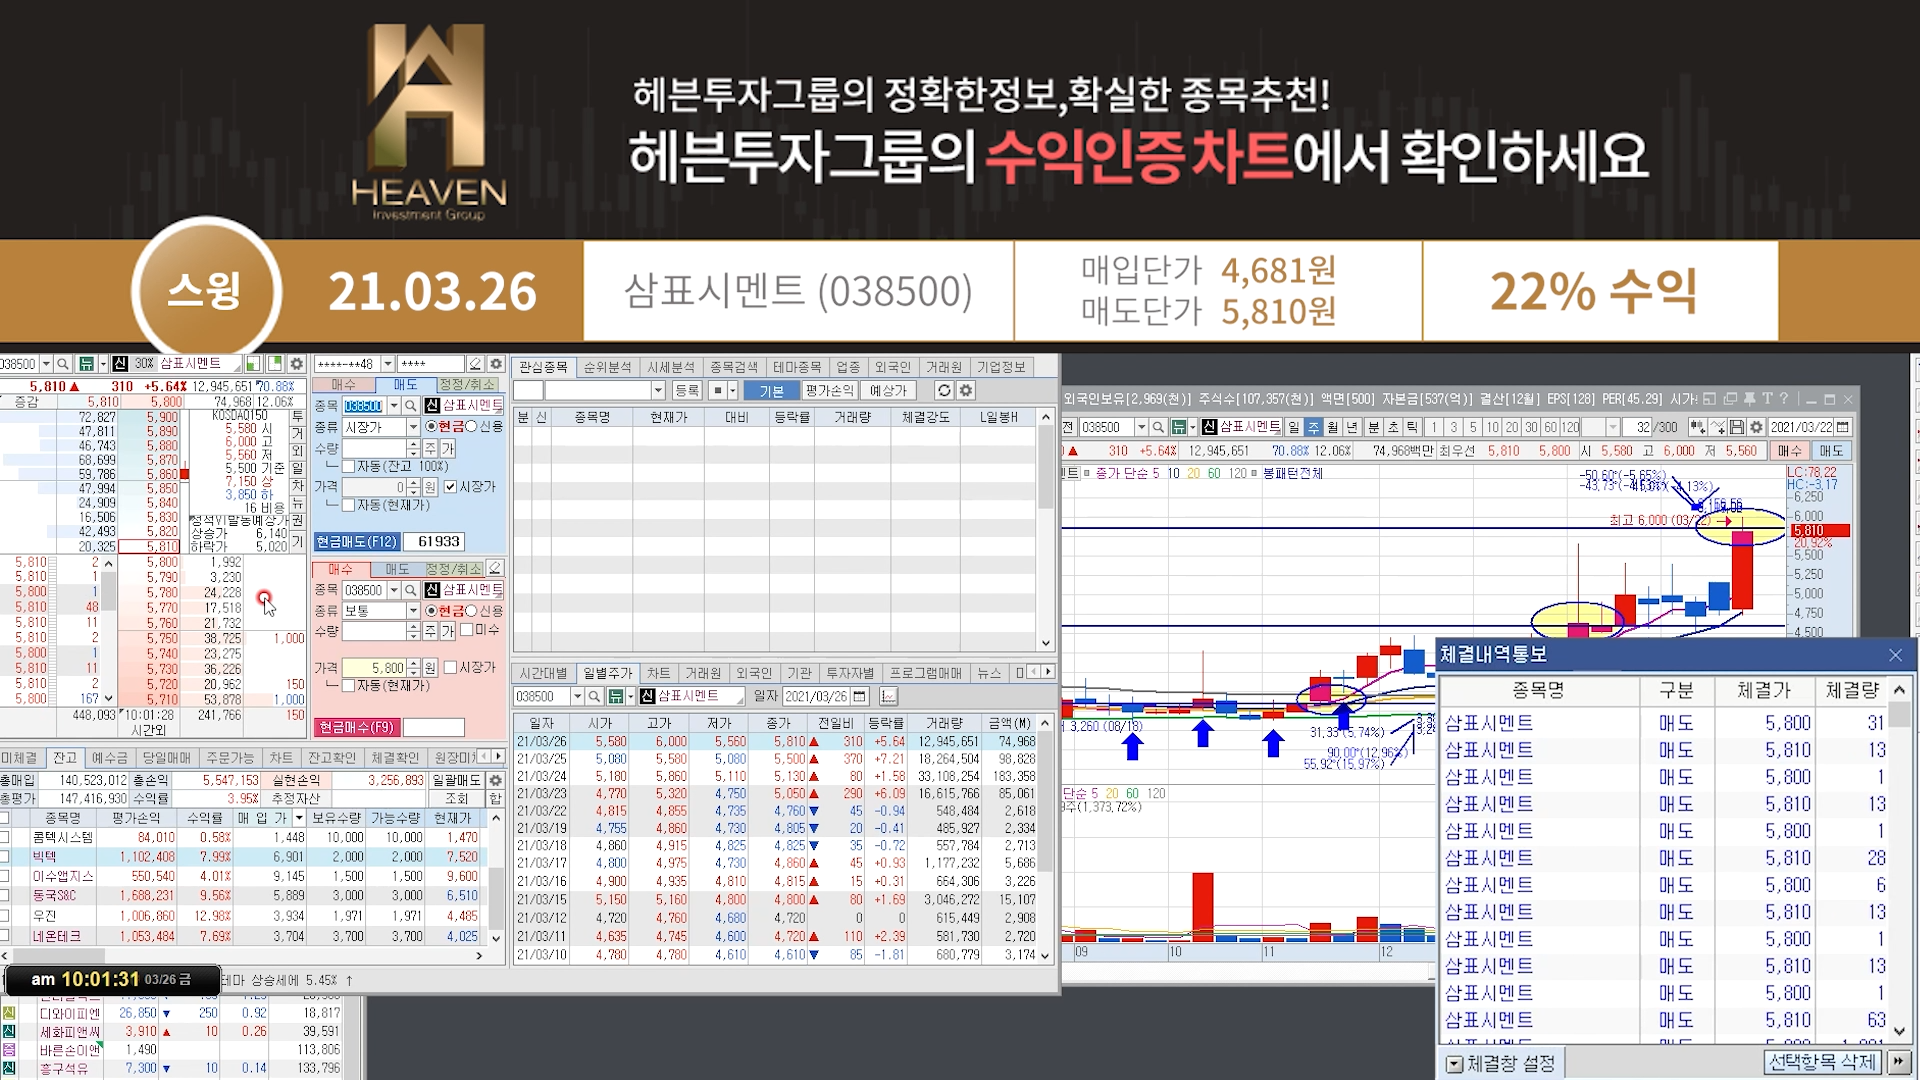This screenshot has width=1920, height=1080.
Task: Click eraser icon in buy order tab row
Action: (494, 569)
